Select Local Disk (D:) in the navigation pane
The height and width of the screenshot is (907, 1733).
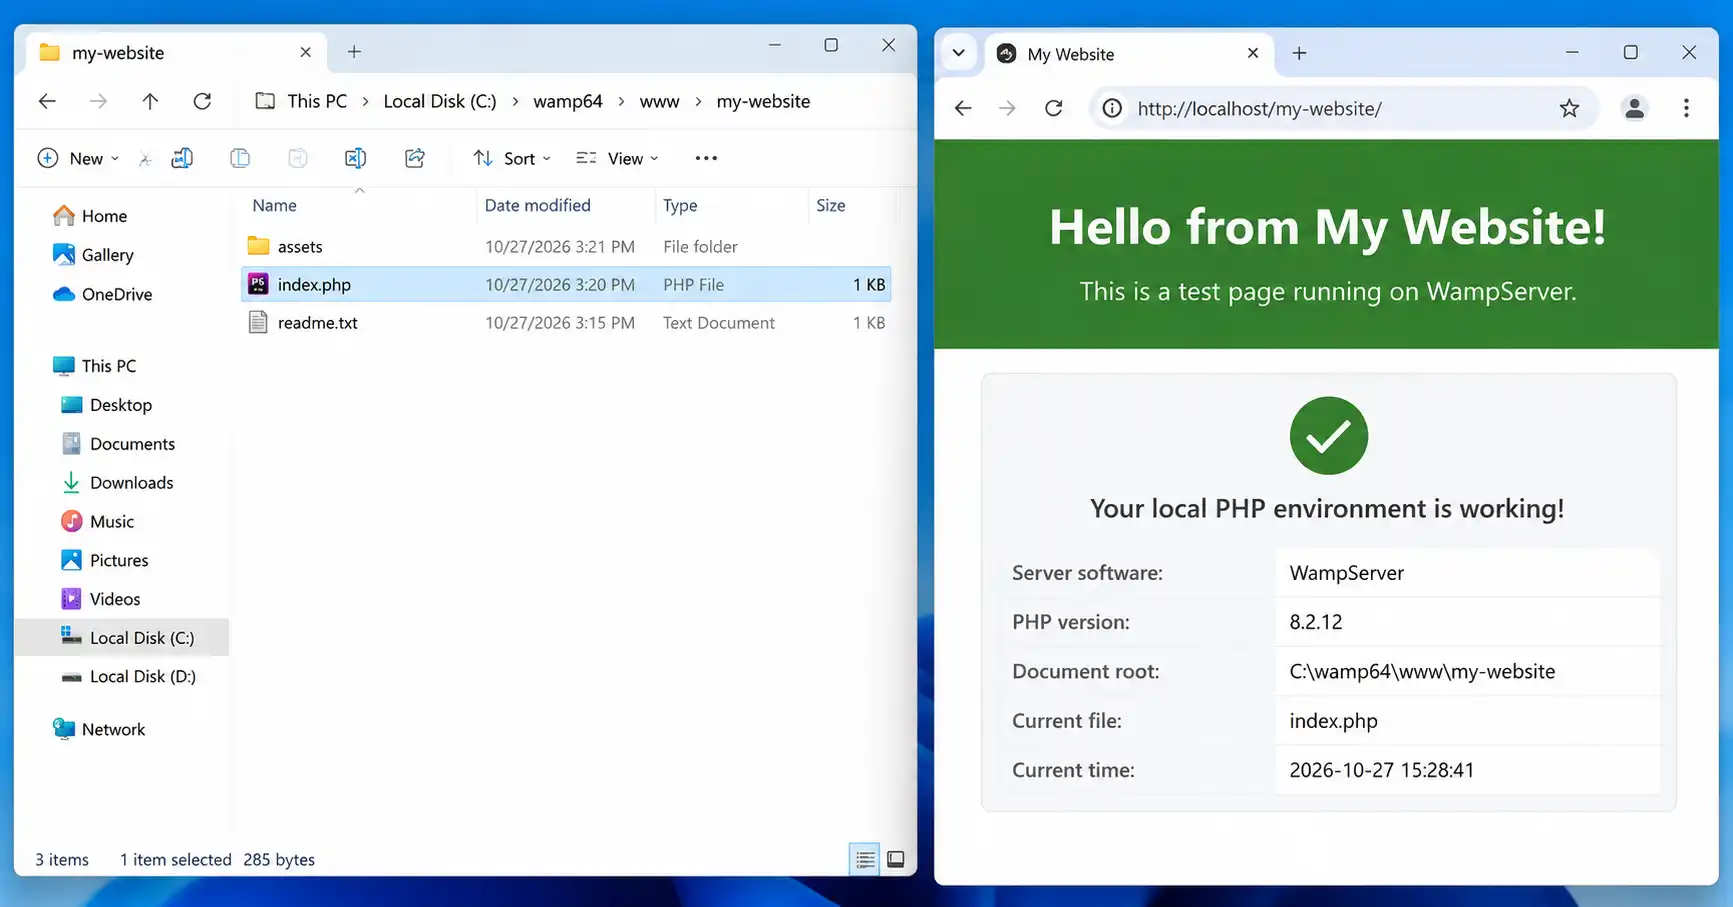point(128,677)
